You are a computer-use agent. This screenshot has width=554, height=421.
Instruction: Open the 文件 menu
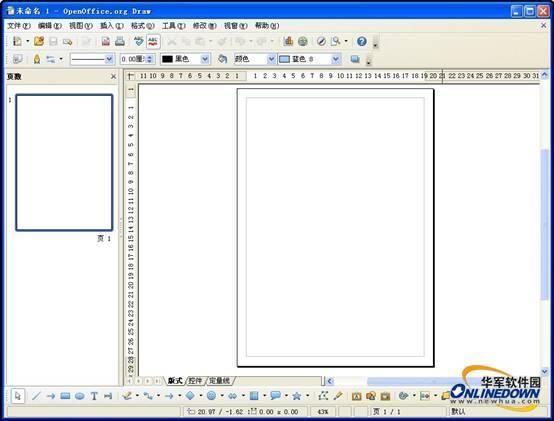click(19, 25)
